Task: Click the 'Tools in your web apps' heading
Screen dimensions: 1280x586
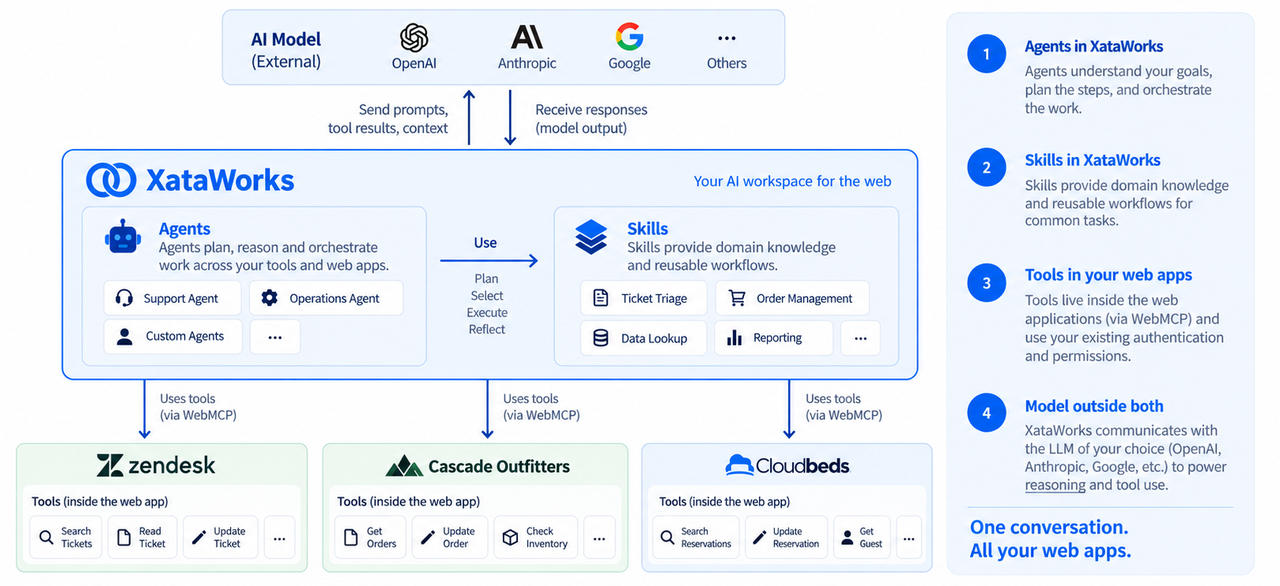Action: coord(1108,275)
